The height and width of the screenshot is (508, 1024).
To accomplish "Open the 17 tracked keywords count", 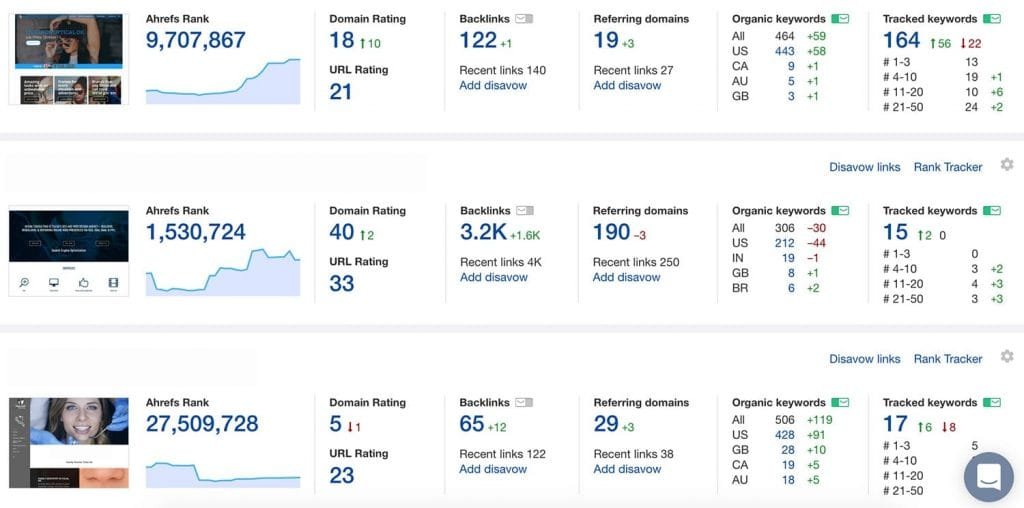I will pos(895,424).
